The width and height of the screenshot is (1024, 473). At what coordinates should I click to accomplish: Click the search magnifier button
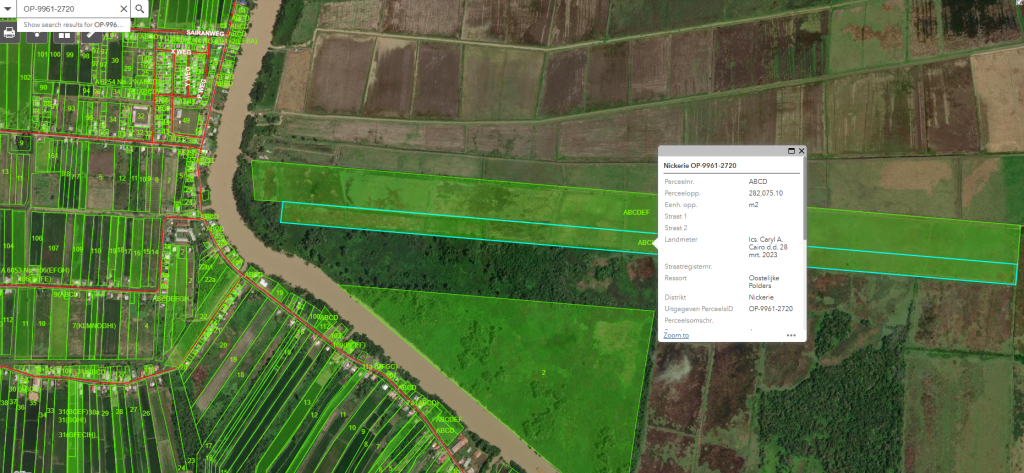click(140, 8)
